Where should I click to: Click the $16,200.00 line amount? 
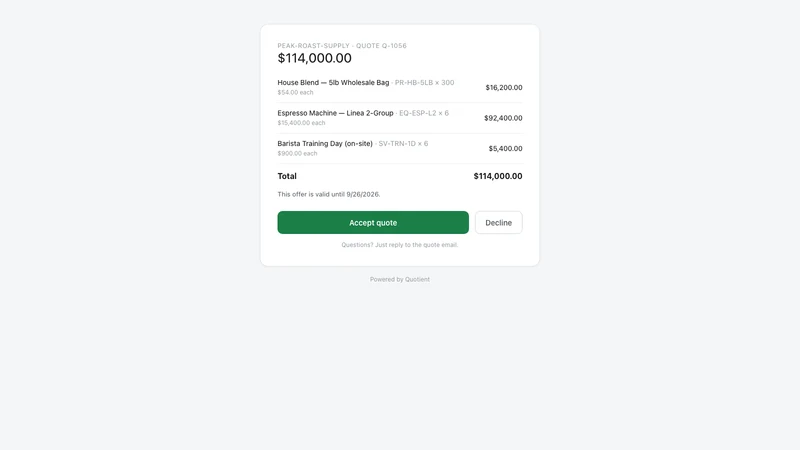(x=504, y=87)
